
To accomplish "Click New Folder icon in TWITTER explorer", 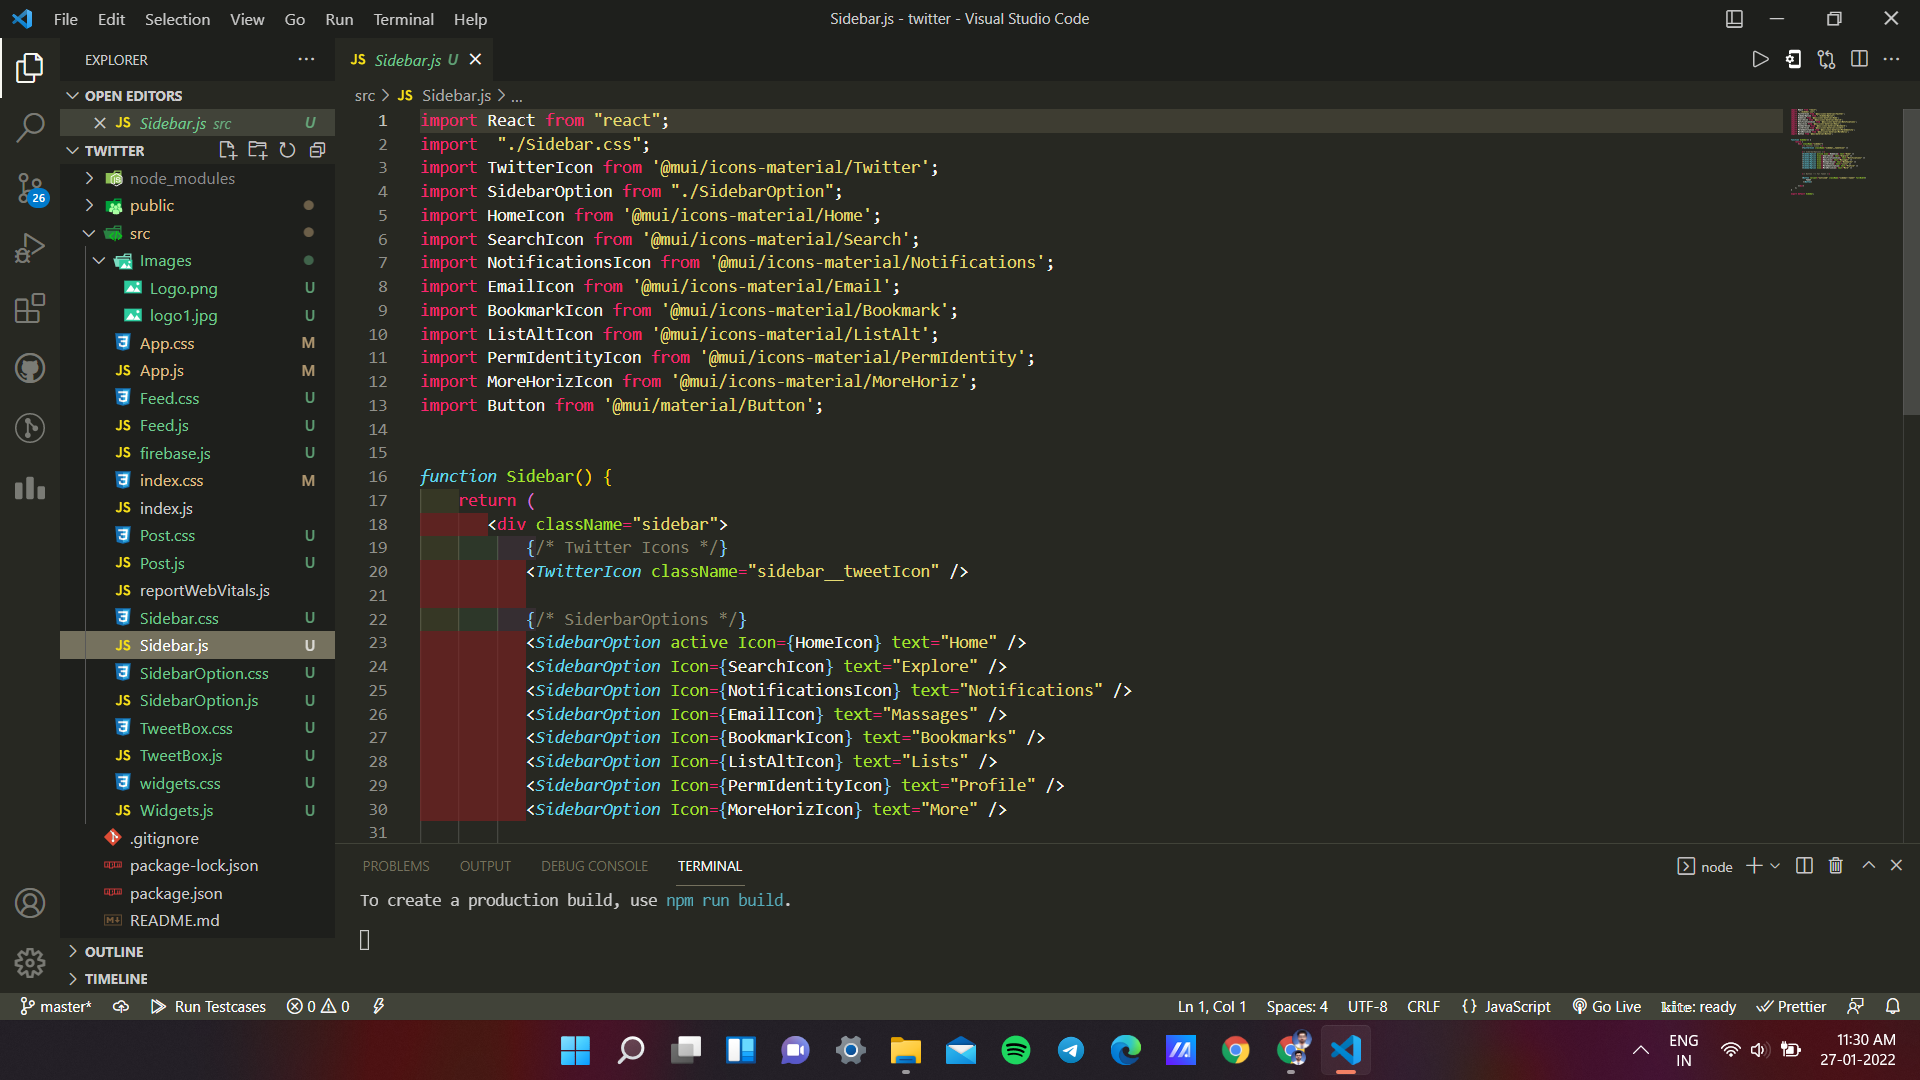I will pyautogui.click(x=257, y=150).
